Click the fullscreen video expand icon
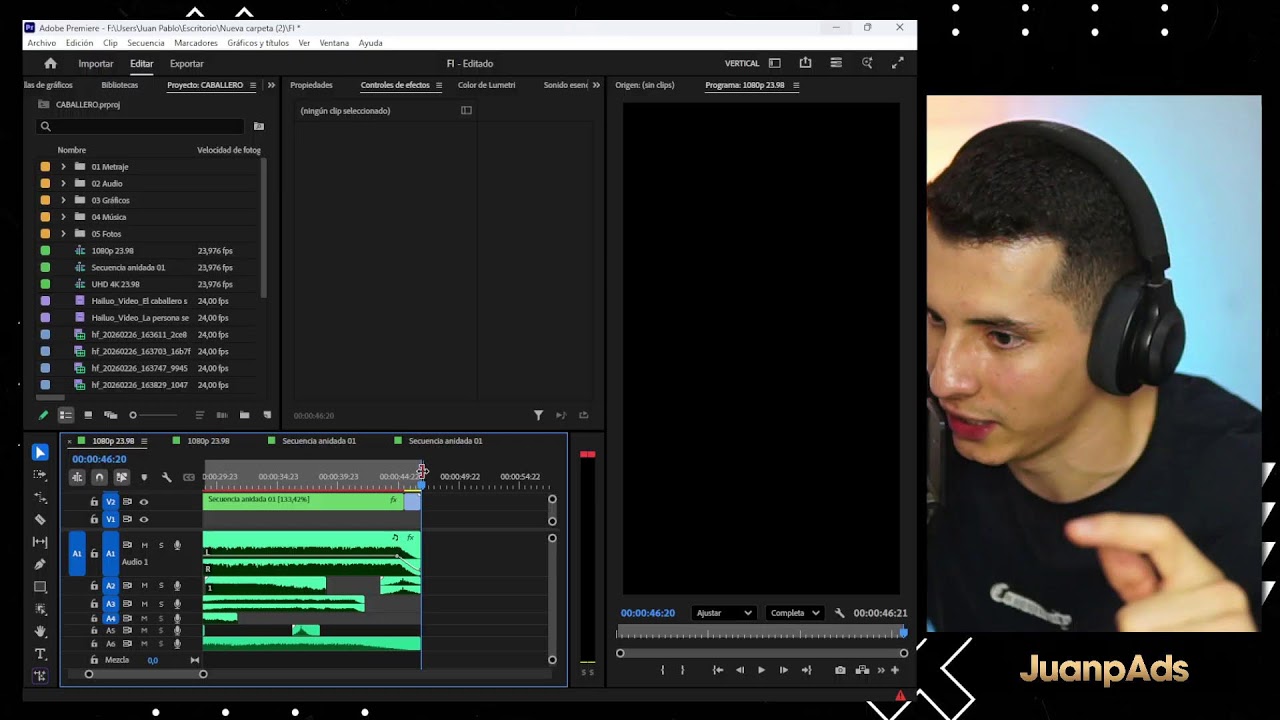This screenshot has width=1280, height=720. (897, 63)
